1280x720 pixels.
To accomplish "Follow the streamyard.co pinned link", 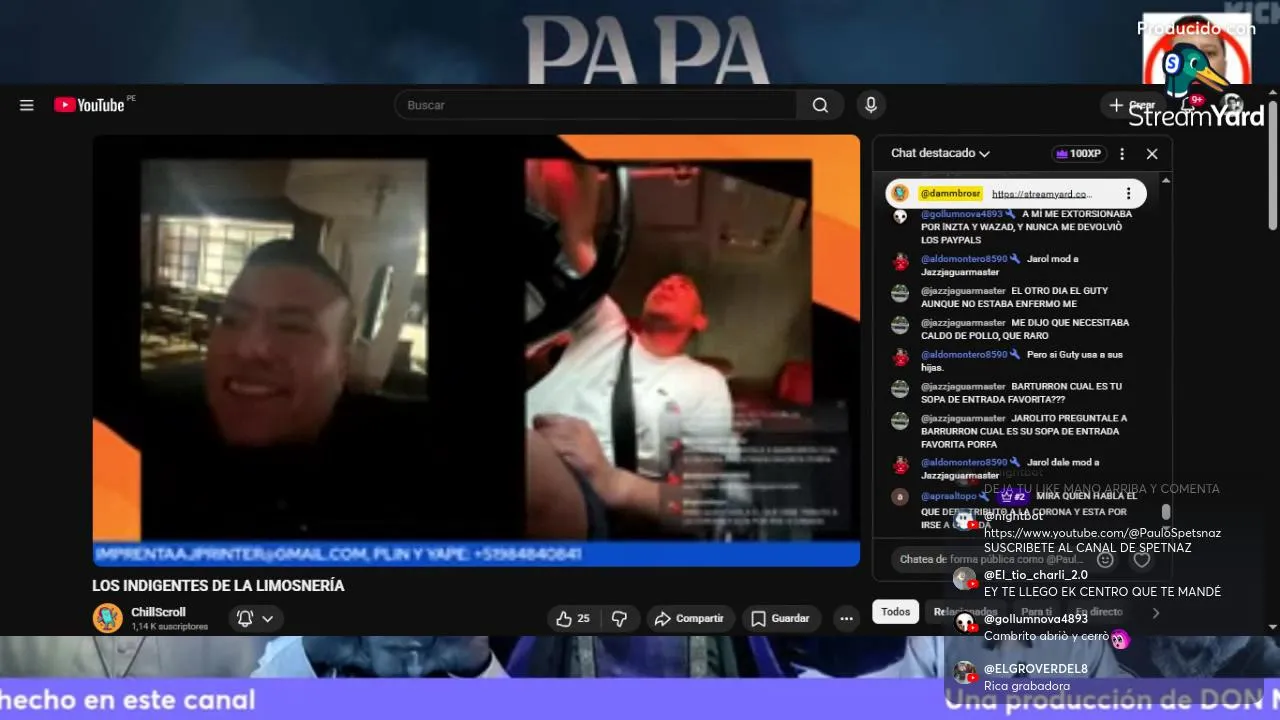I will click(1042, 194).
